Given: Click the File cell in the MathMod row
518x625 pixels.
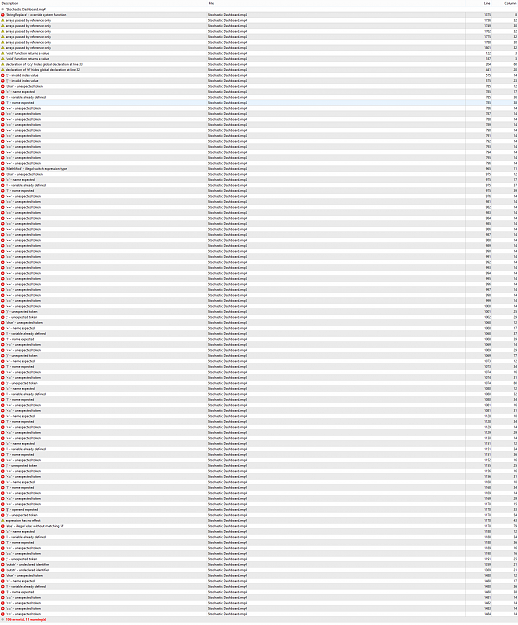Looking at the screenshot, I should tap(227, 169).
